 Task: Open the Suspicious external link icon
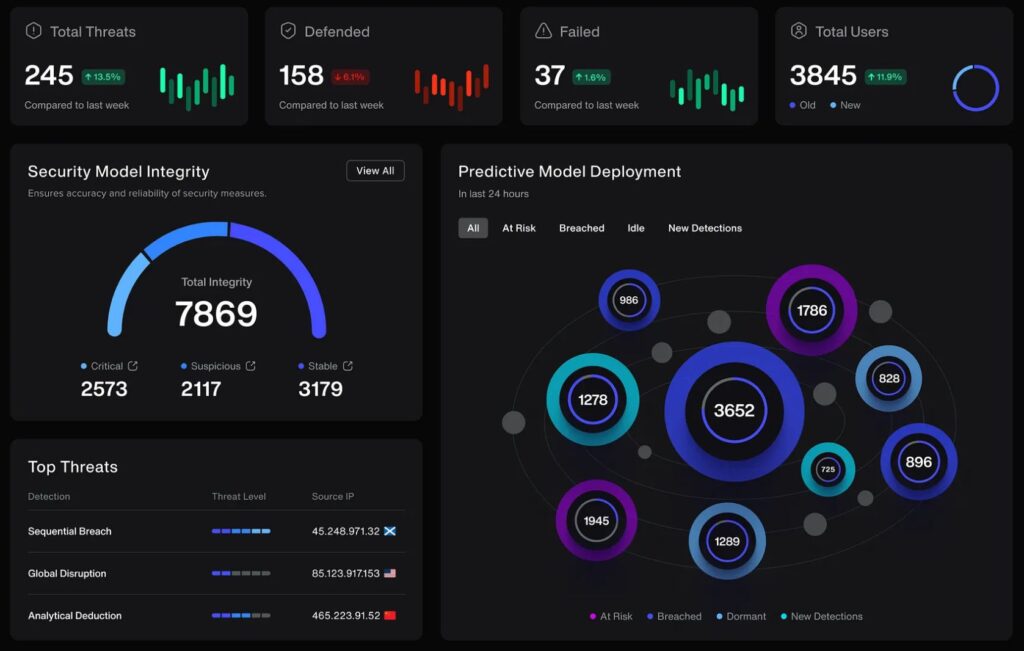(x=251, y=366)
